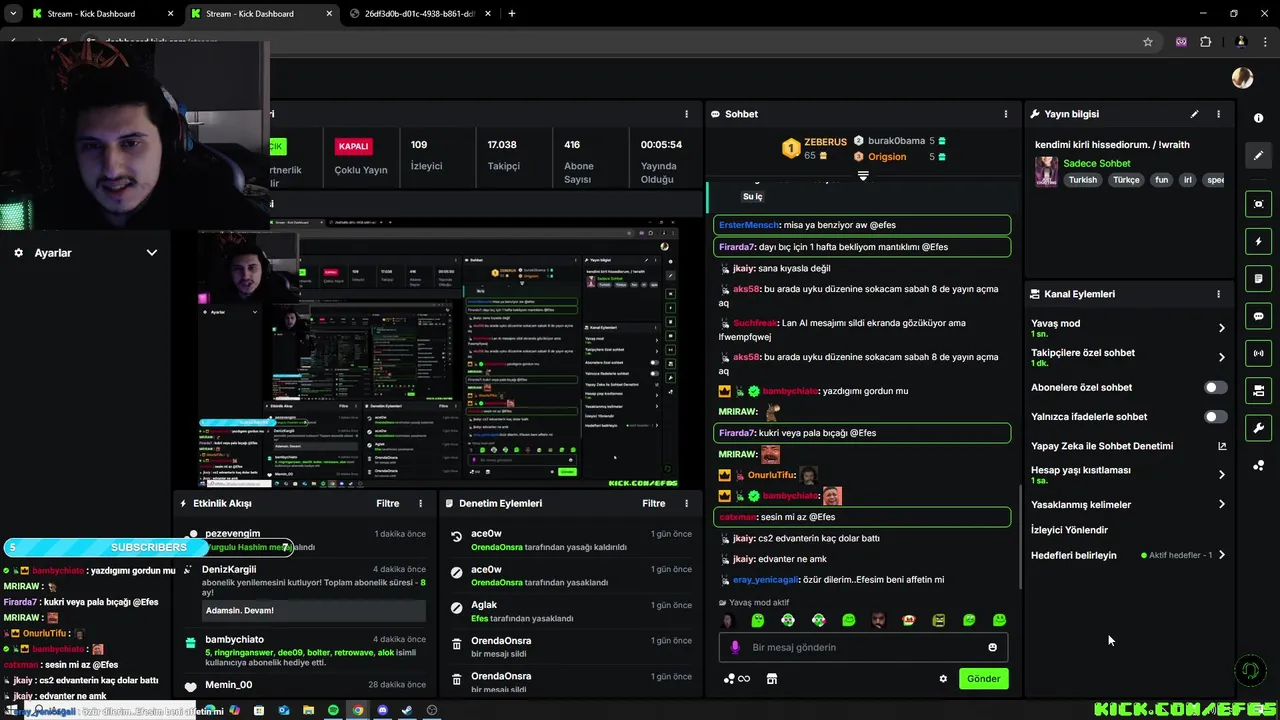Click Aglak banned moderation entry
The image size is (1280, 720).
(x=571, y=611)
